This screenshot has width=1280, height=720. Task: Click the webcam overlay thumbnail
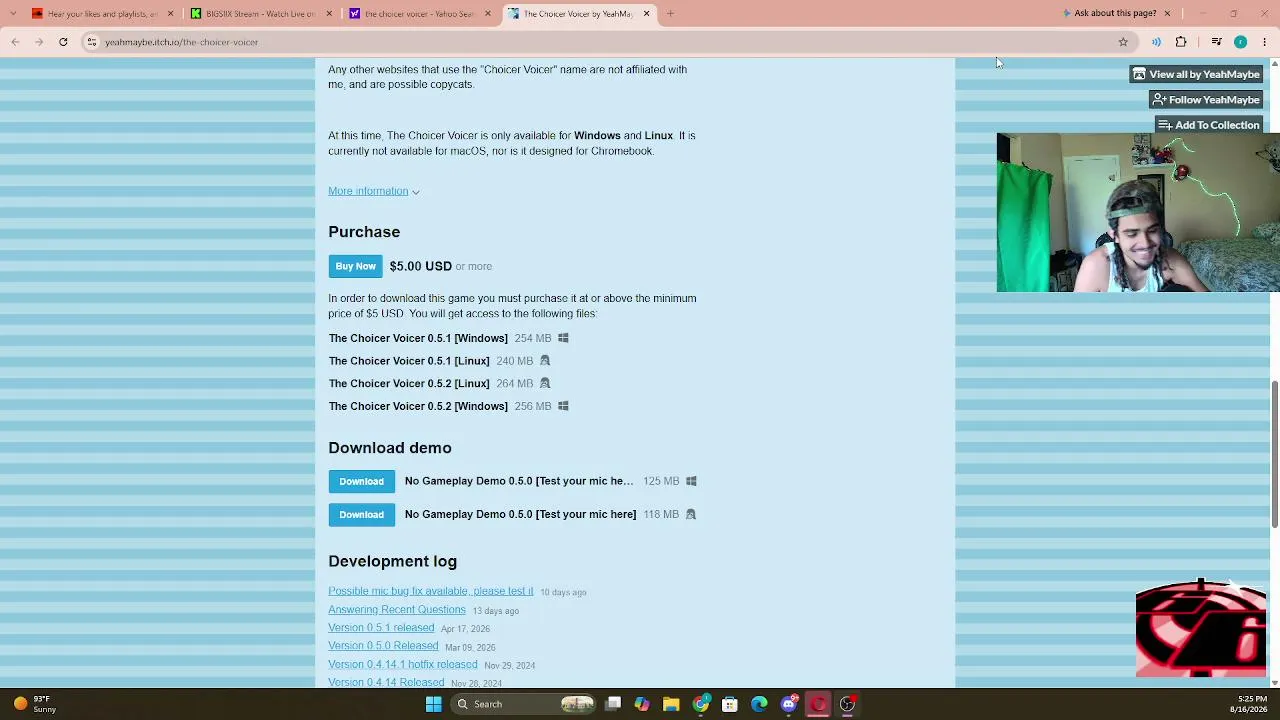tap(1138, 213)
